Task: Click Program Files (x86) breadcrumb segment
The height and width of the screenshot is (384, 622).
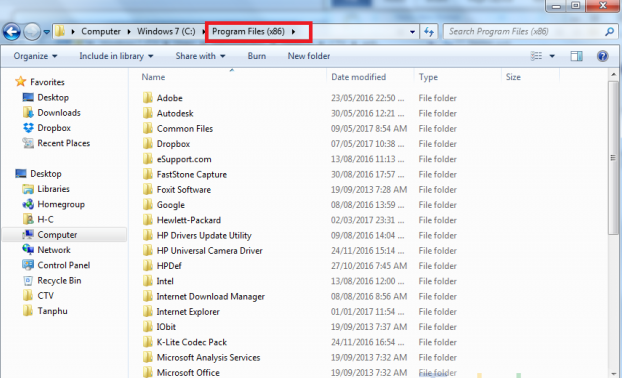Action: click(248, 31)
